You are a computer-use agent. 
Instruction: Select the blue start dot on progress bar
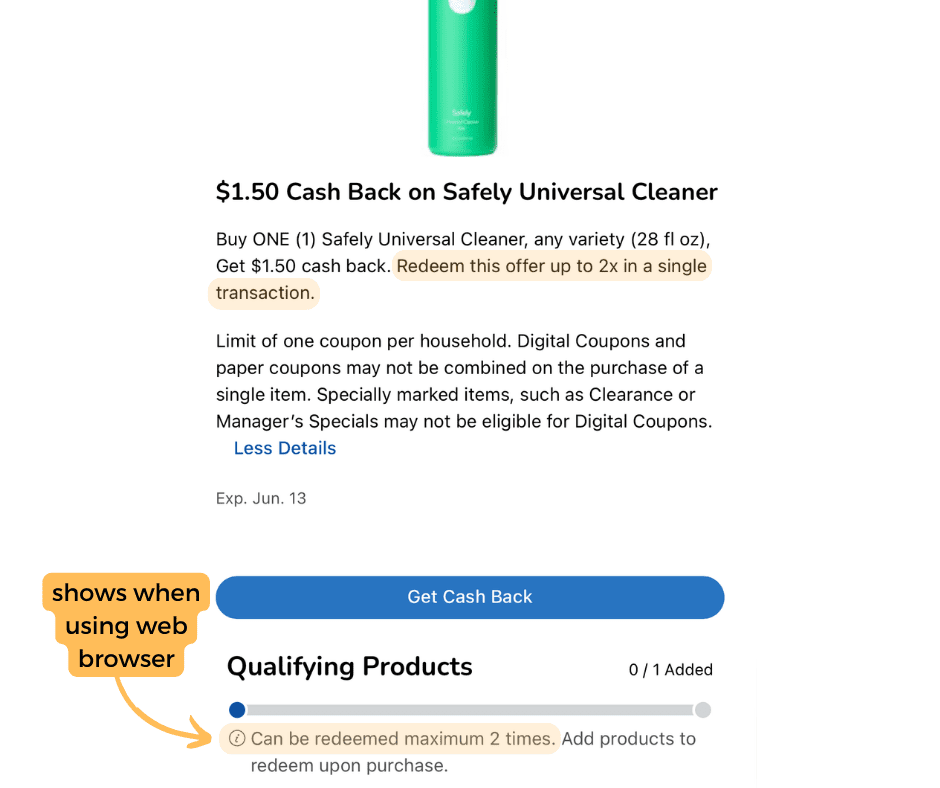237,710
